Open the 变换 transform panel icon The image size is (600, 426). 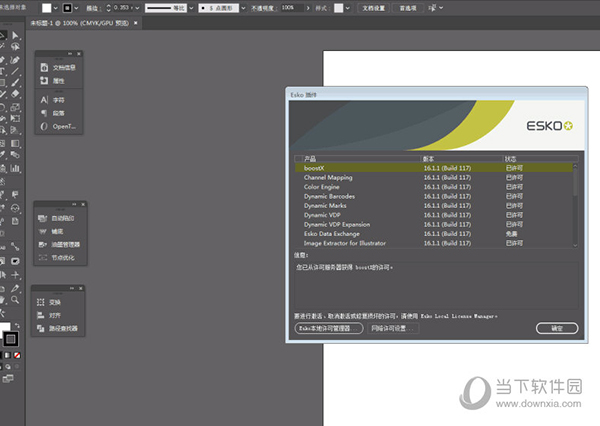coord(41,302)
